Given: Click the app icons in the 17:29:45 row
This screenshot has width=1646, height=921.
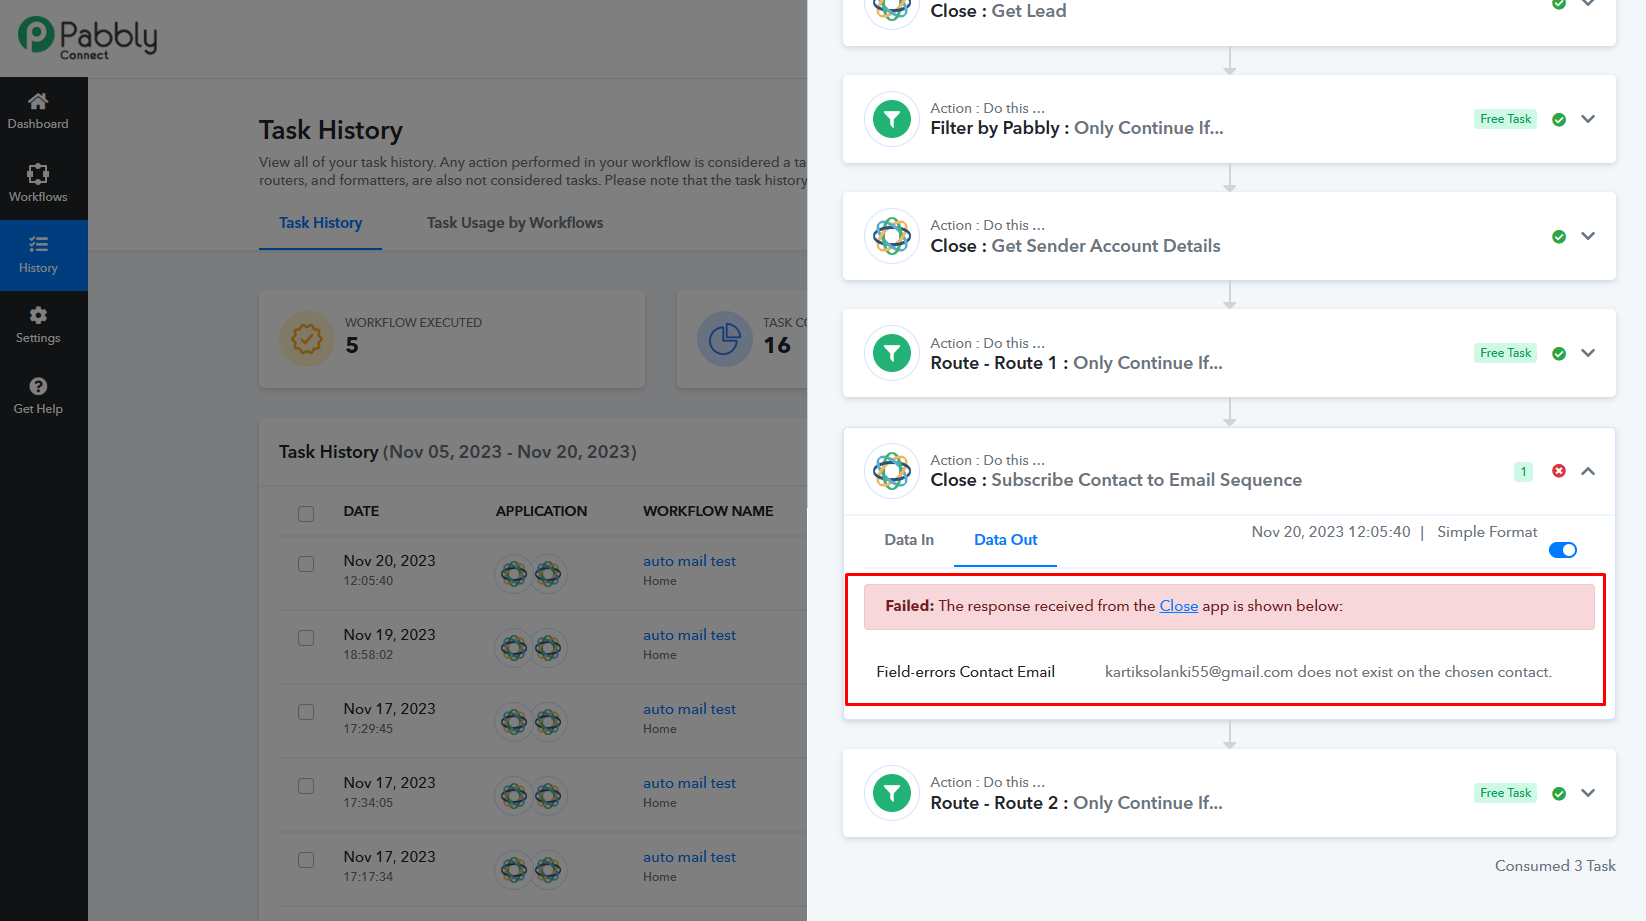Looking at the screenshot, I should (531, 722).
